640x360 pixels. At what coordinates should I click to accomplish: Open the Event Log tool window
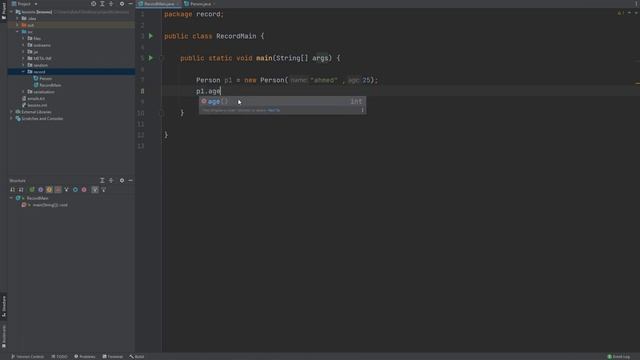coord(619,356)
